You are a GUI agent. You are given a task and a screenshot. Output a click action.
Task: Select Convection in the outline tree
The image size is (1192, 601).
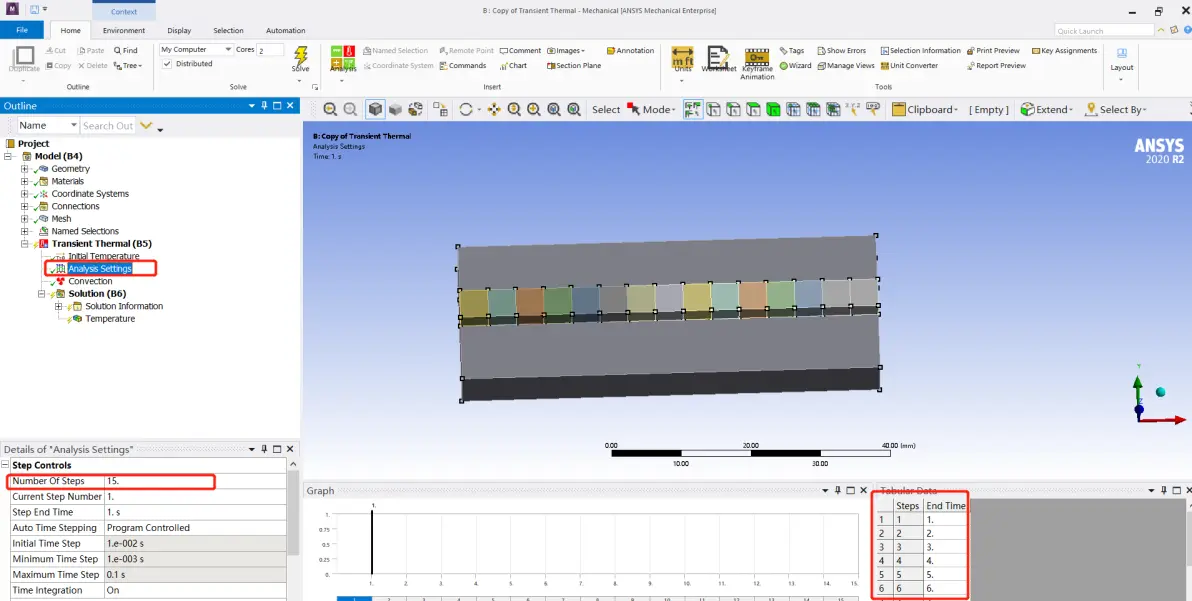pyautogui.click(x=90, y=281)
